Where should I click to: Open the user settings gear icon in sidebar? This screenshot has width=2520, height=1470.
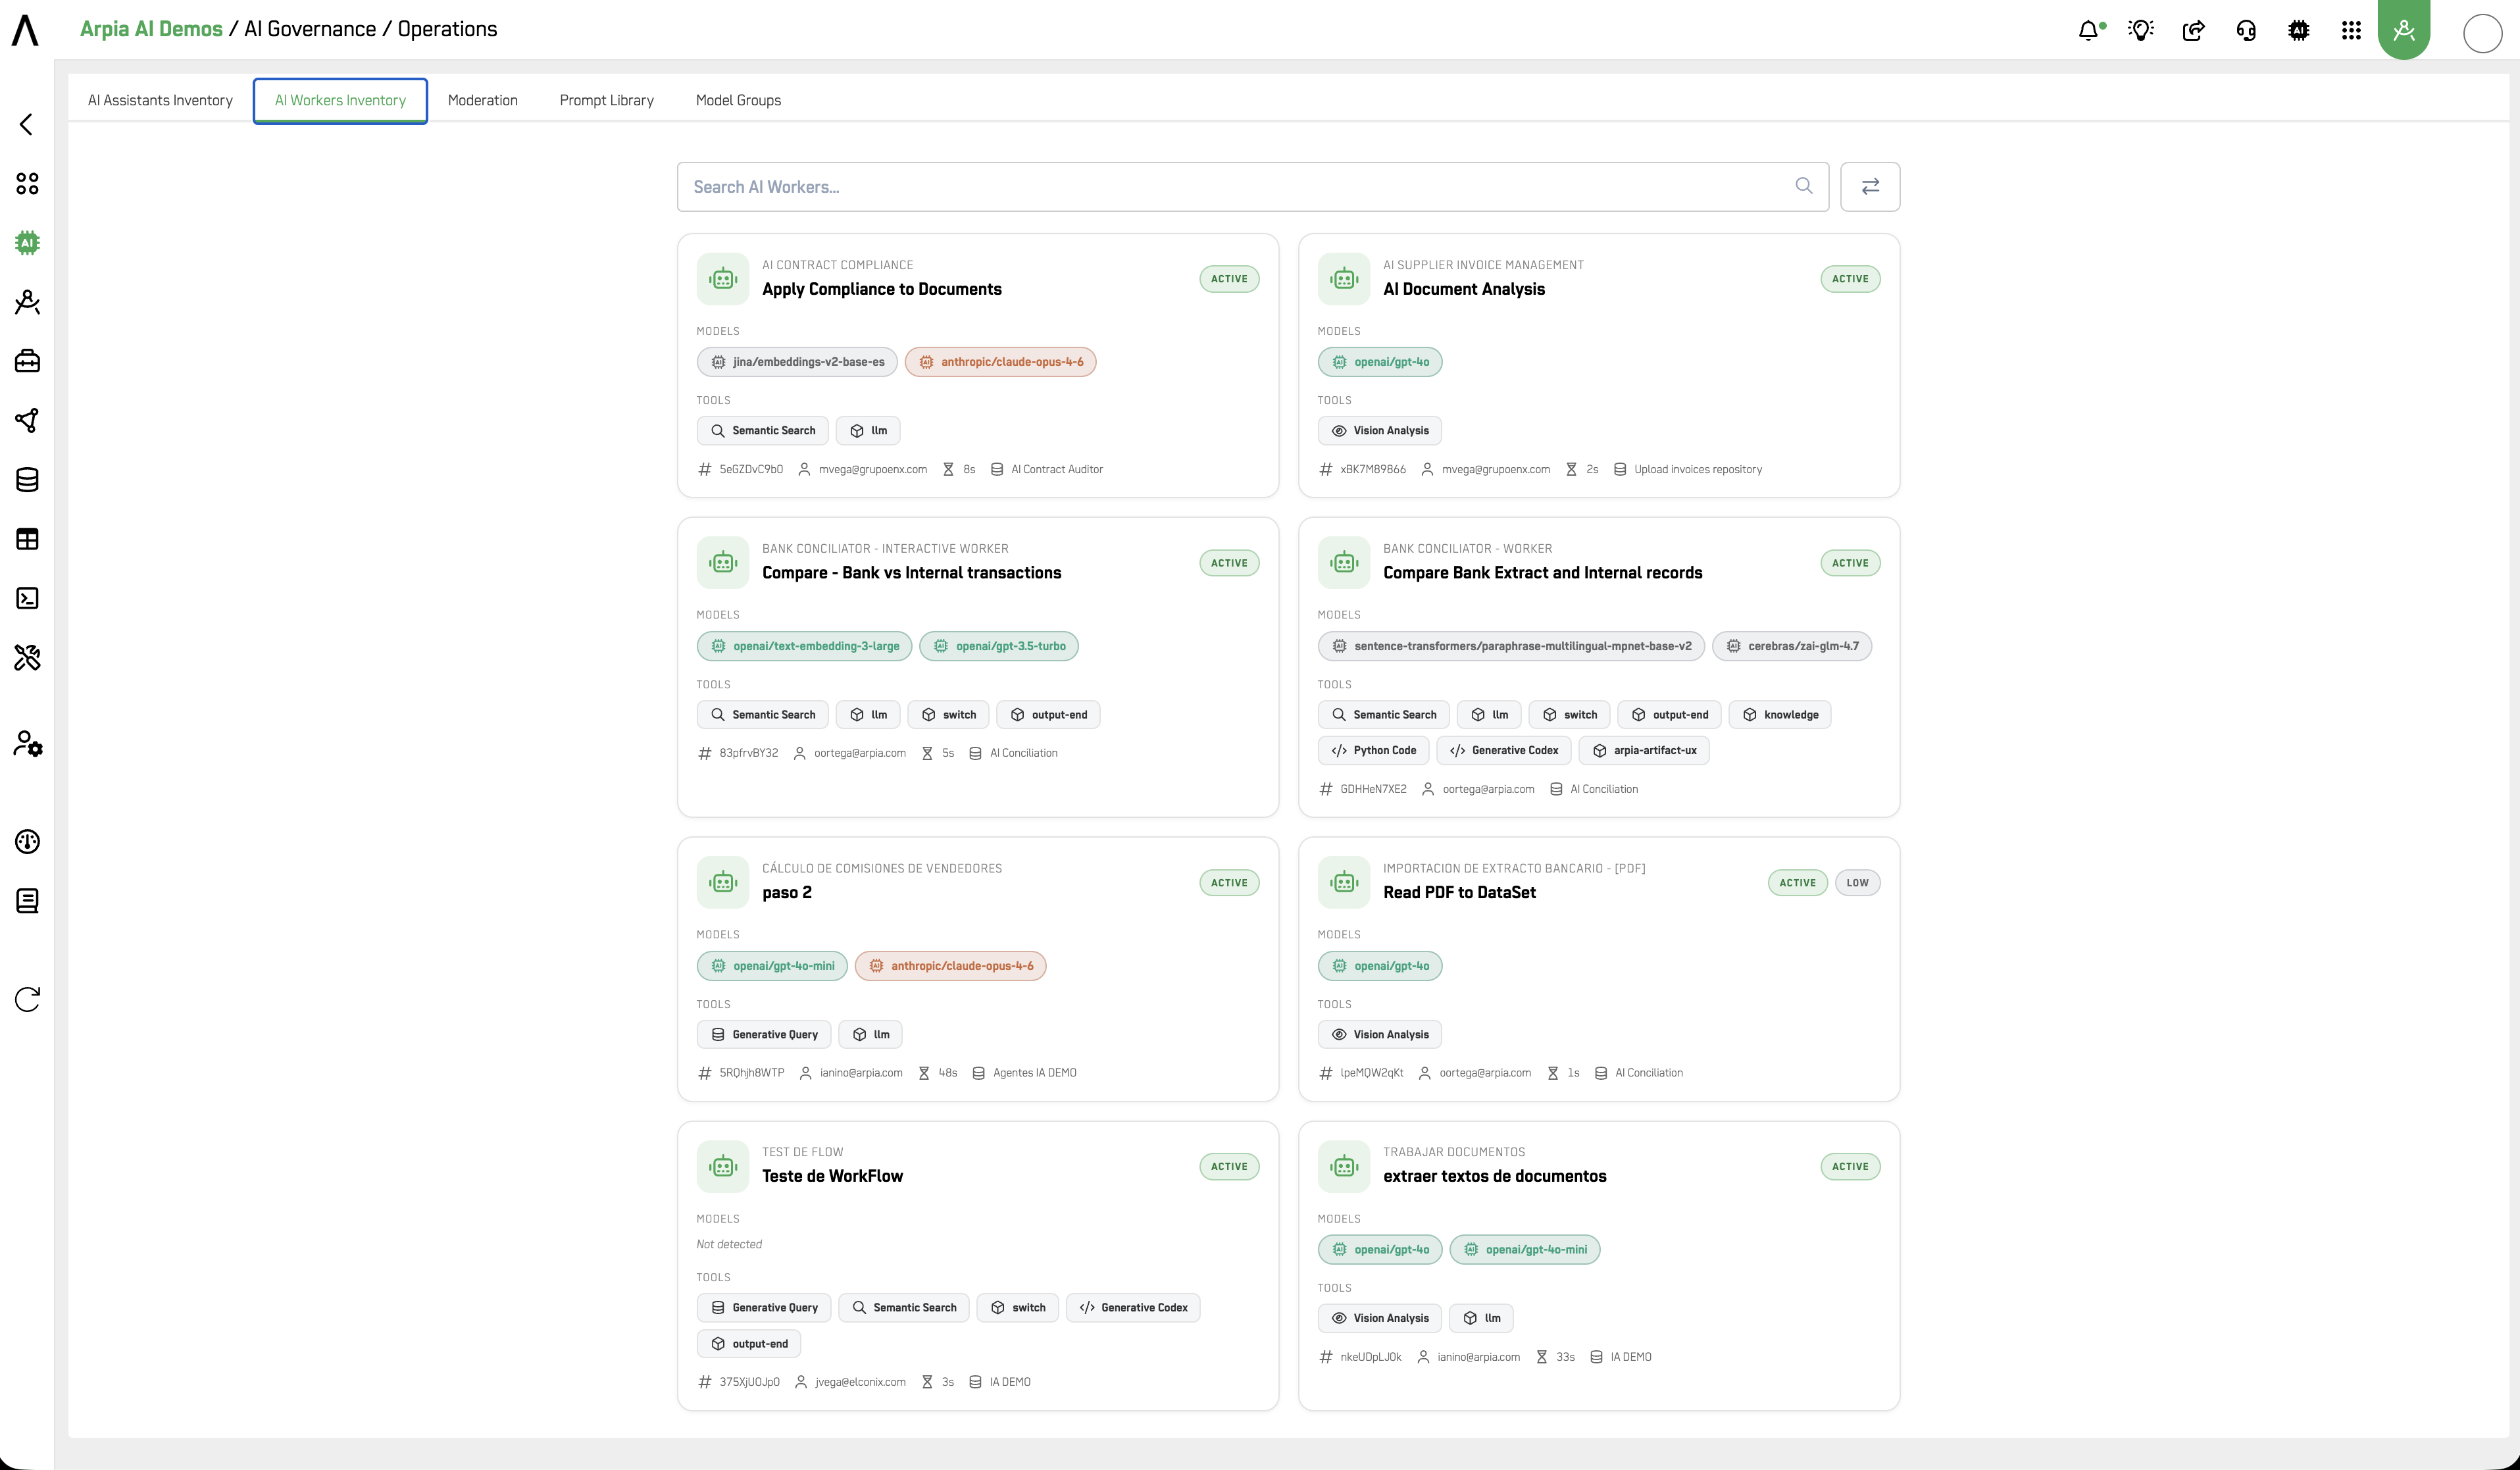point(27,743)
